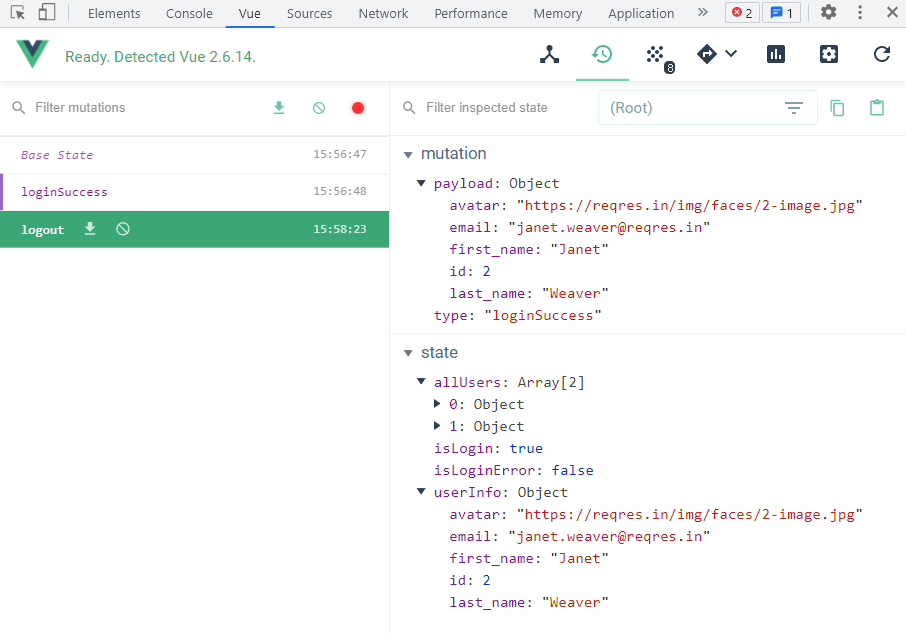Viewport: 906px width, 633px height.
Task: Click userInfo first_name "Janet"
Action: click(579, 558)
